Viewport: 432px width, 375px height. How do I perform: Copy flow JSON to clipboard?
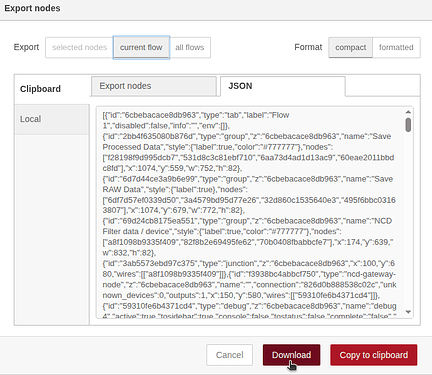click(x=374, y=355)
